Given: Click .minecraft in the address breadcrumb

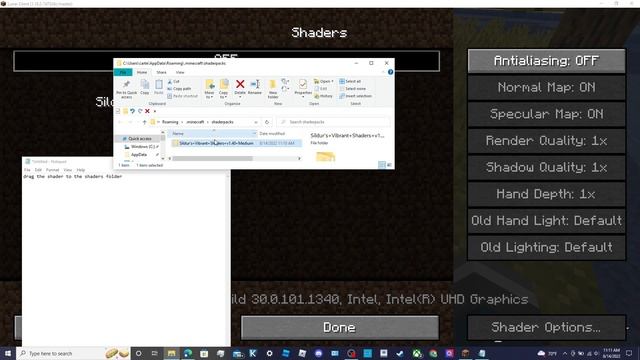Looking at the screenshot, I should [195, 122].
